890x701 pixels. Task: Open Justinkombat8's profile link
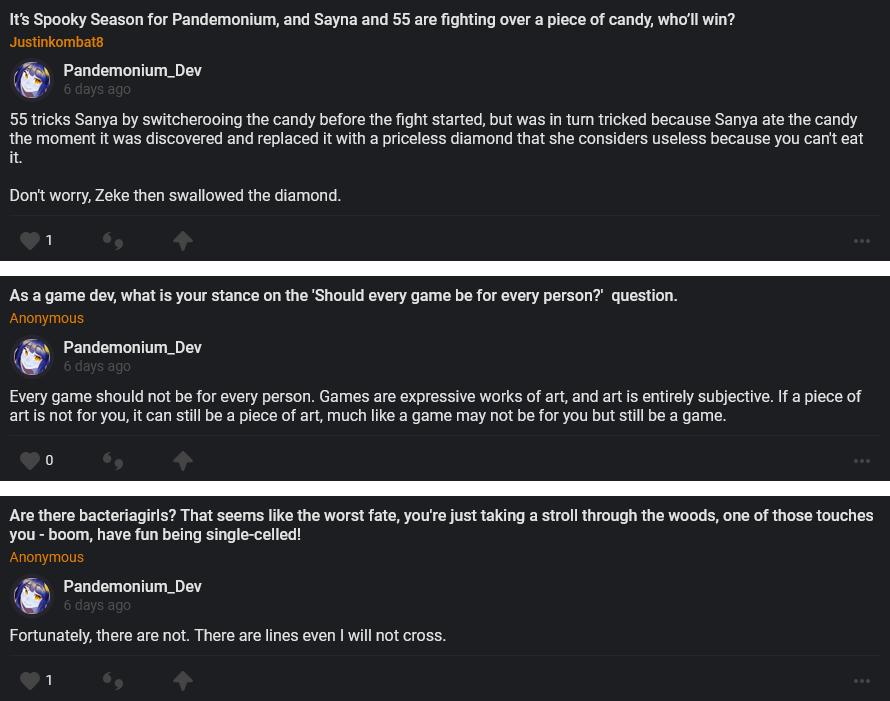(57, 42)
